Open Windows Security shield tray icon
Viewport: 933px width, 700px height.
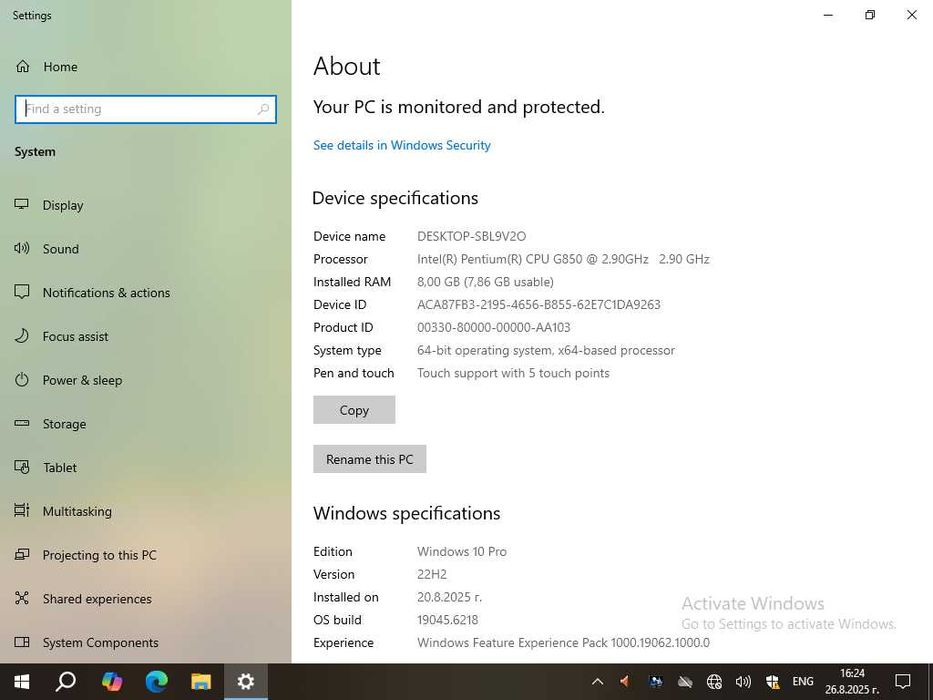pyautogui.click(x=773, y=682)
